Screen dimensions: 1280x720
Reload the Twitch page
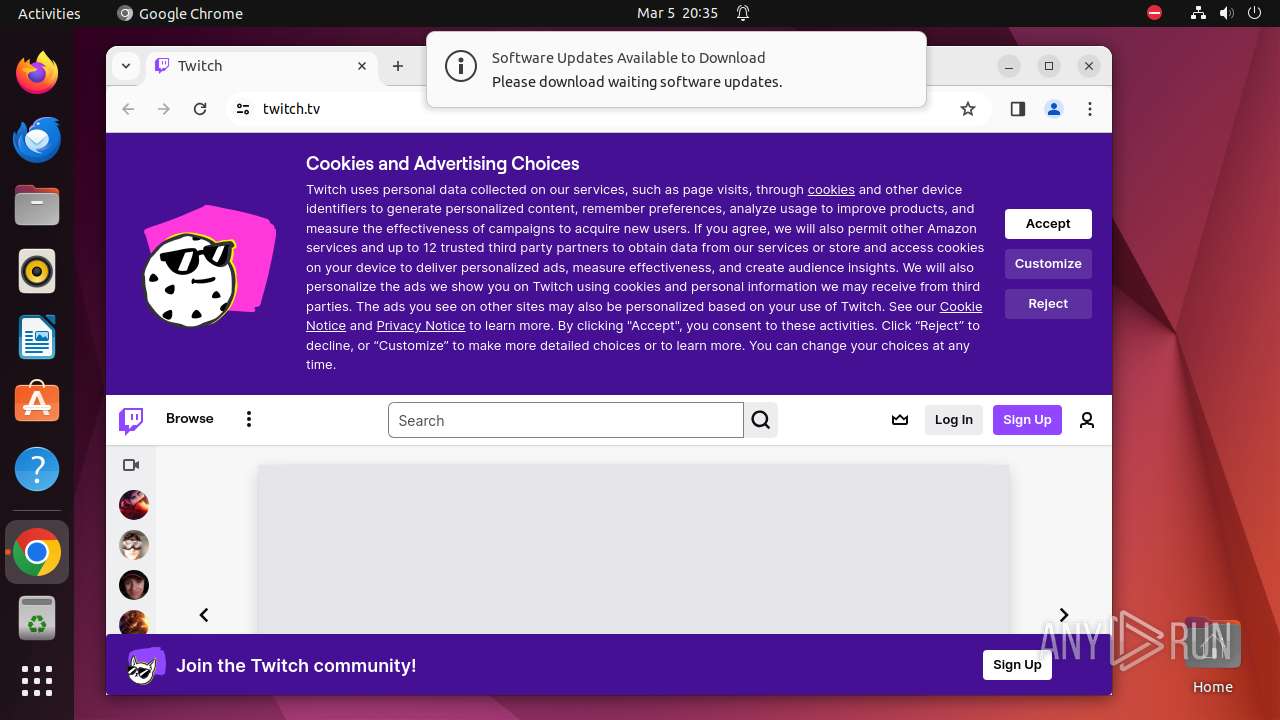pos(200,109)
